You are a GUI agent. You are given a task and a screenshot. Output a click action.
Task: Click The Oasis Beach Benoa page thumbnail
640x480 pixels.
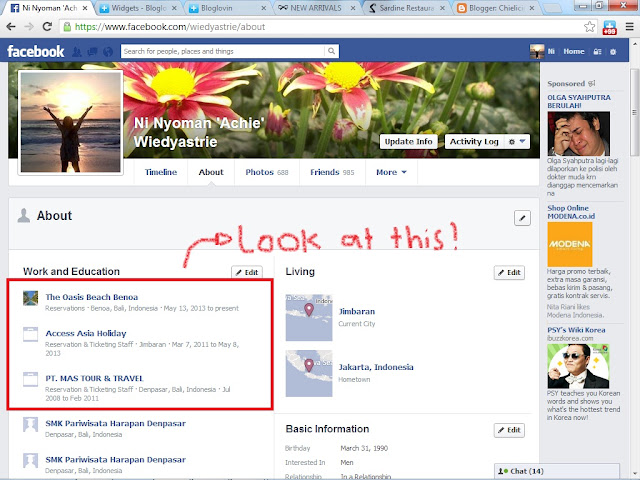point(31,298)
